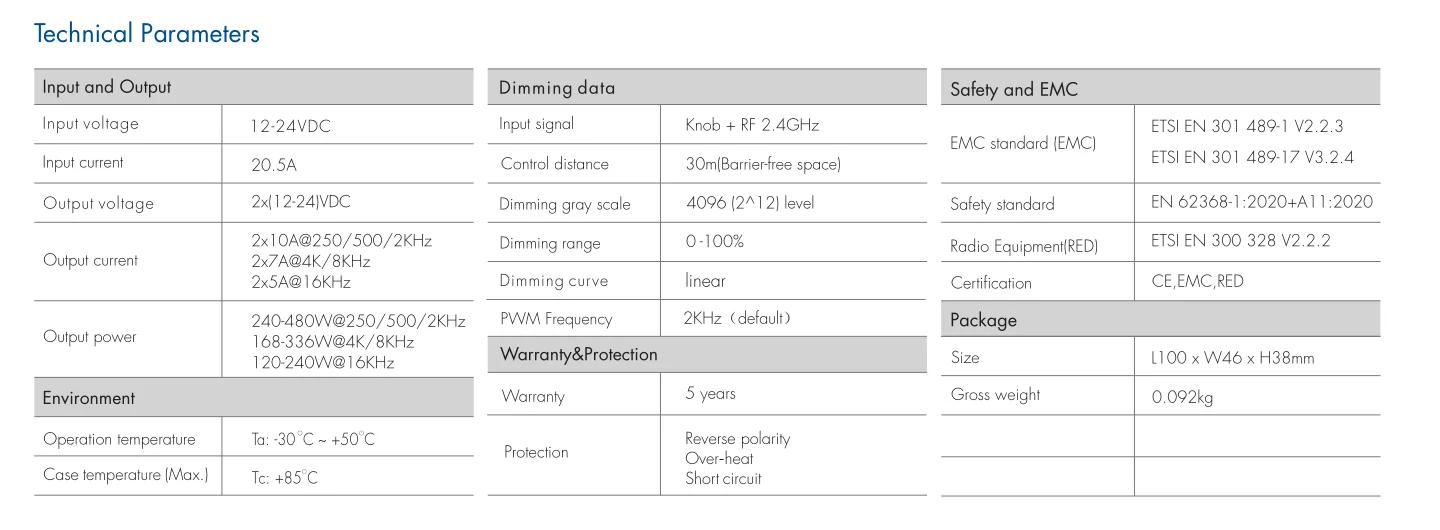The image size is (1440, 530).
Task: Click the Input voltage 12-24VDC value
Action: tap(290, 126)
